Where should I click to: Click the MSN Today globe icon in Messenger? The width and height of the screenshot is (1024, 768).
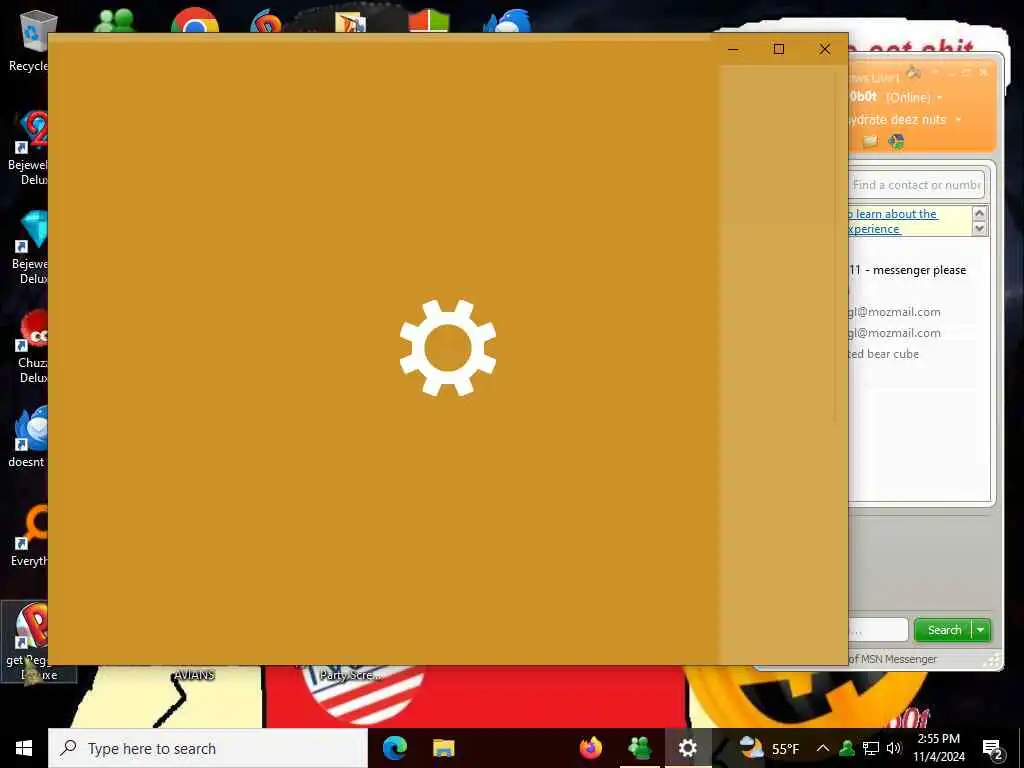896,141
